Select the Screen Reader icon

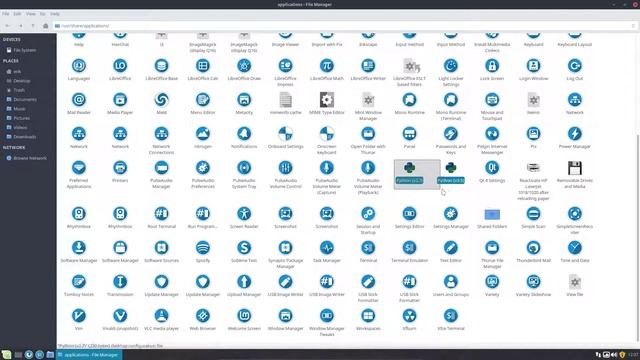coord(244,213)
